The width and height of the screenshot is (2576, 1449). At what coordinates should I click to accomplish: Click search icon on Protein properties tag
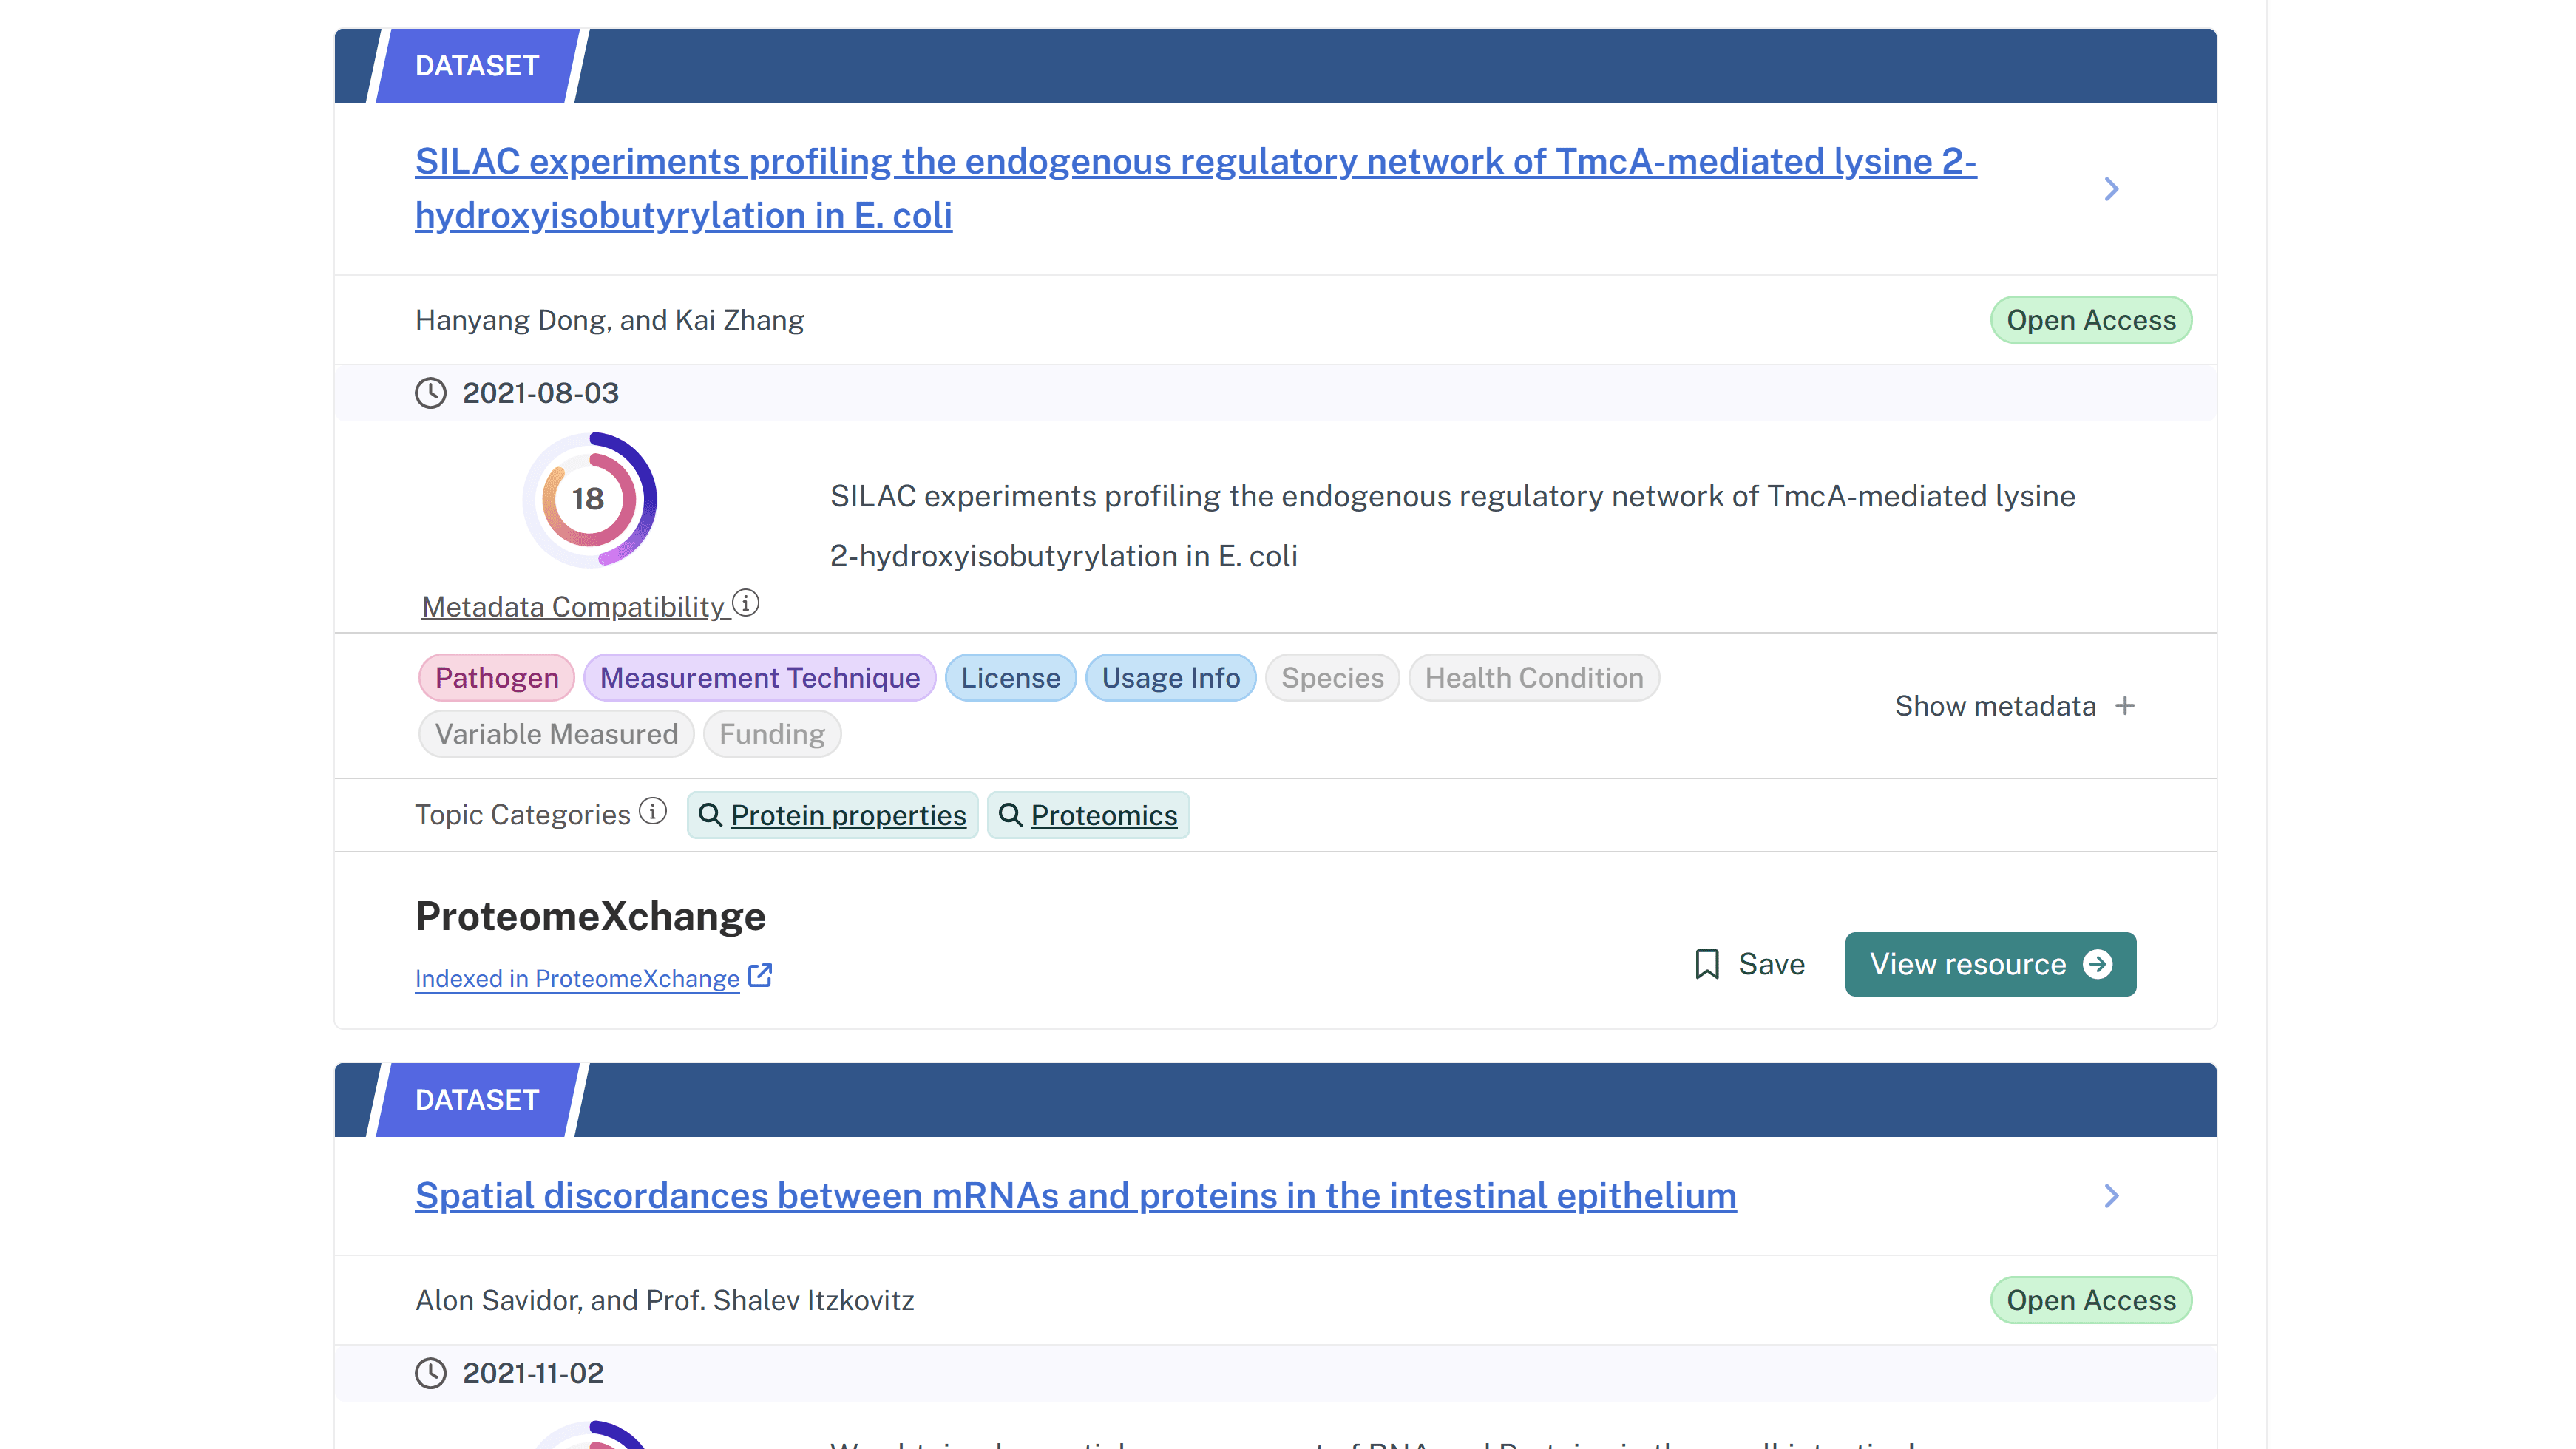710,815
